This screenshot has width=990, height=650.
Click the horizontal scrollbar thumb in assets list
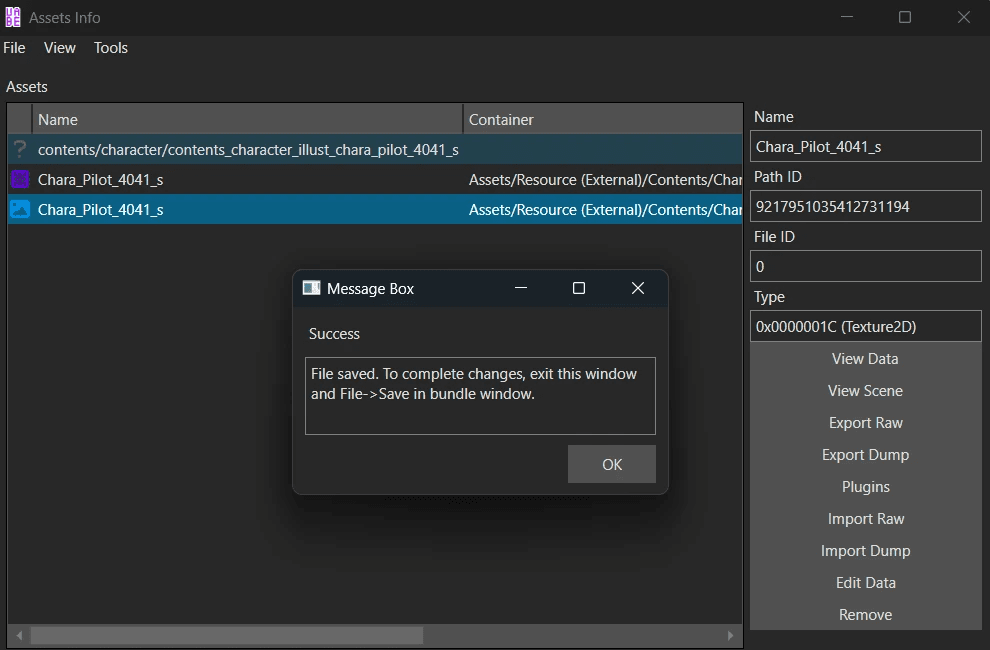(227, 635)
